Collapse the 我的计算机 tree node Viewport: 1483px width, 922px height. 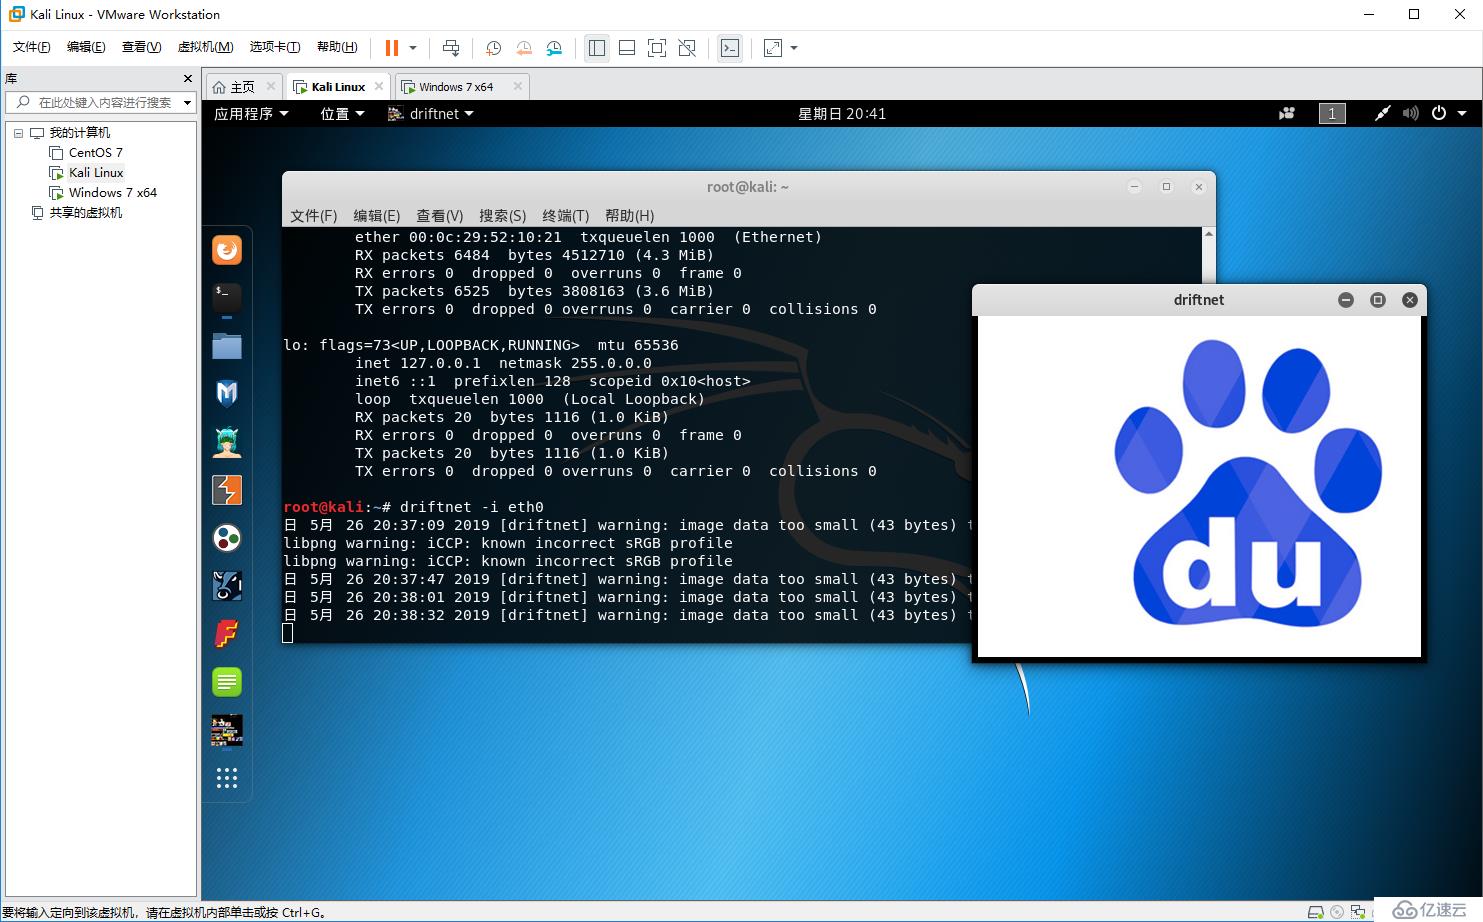(18, 133)
